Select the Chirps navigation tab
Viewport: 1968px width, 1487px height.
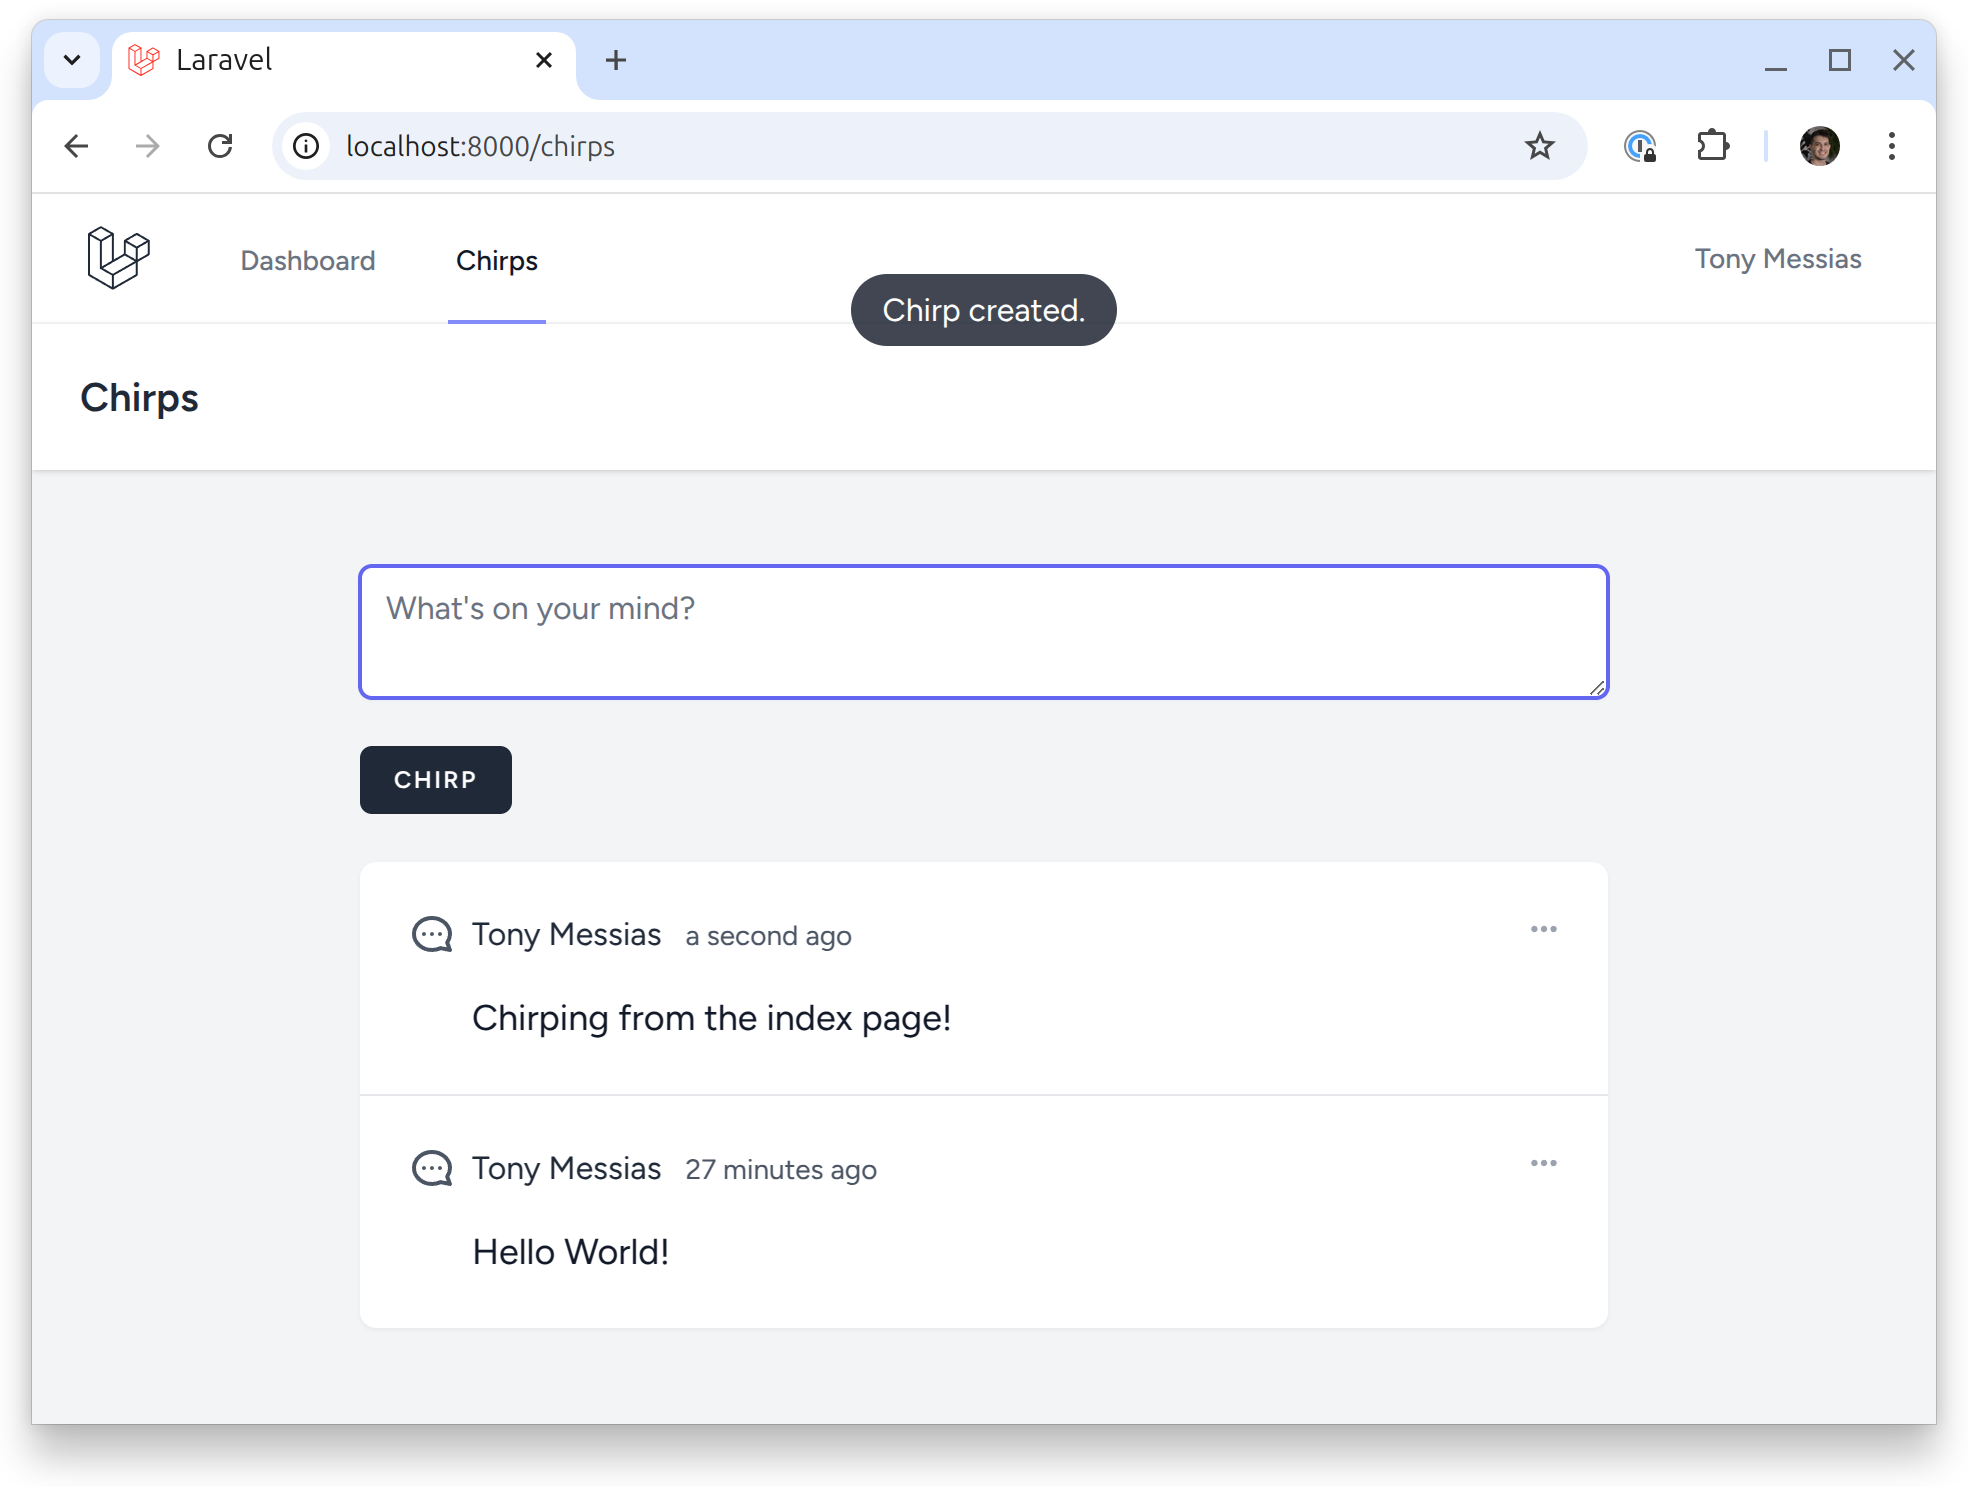pos(497,259)
